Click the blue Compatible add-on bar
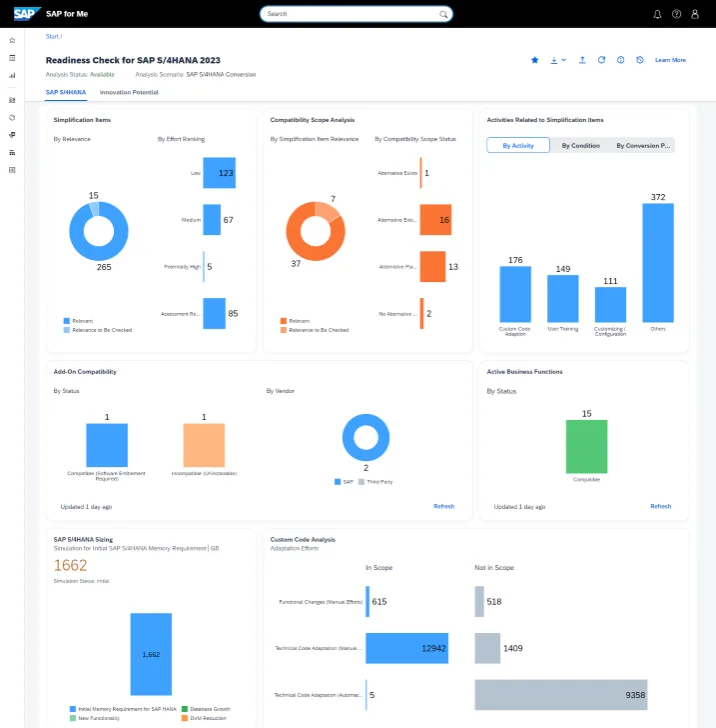716x728 pixels. pyautogui.click(x=107, y=445)
